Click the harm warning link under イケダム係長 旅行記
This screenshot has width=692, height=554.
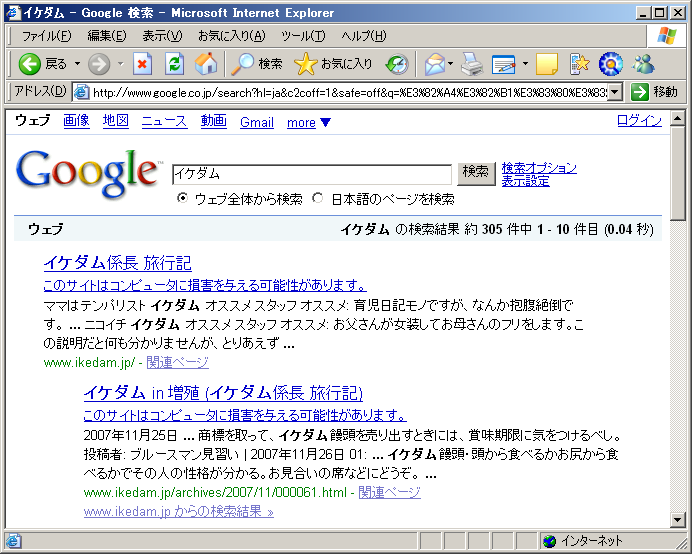[205, 285]
